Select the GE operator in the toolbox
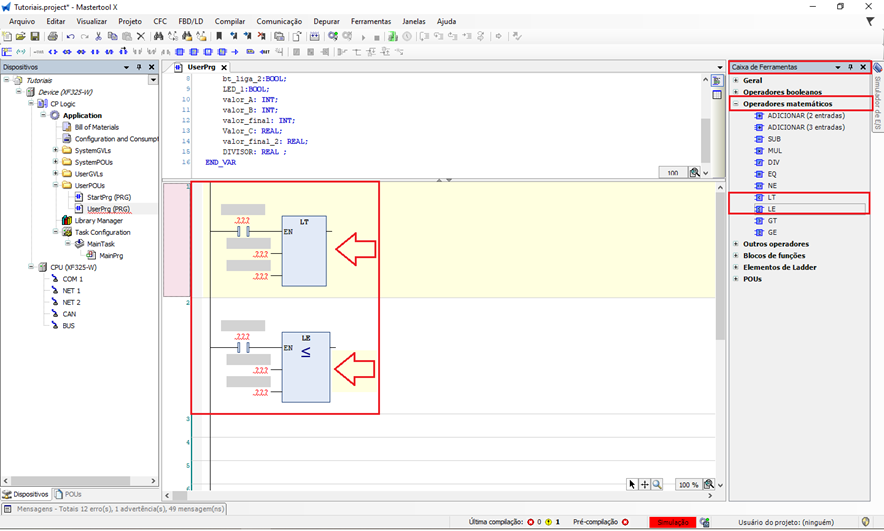Viewport: 884px width, 531px height. 772,232
